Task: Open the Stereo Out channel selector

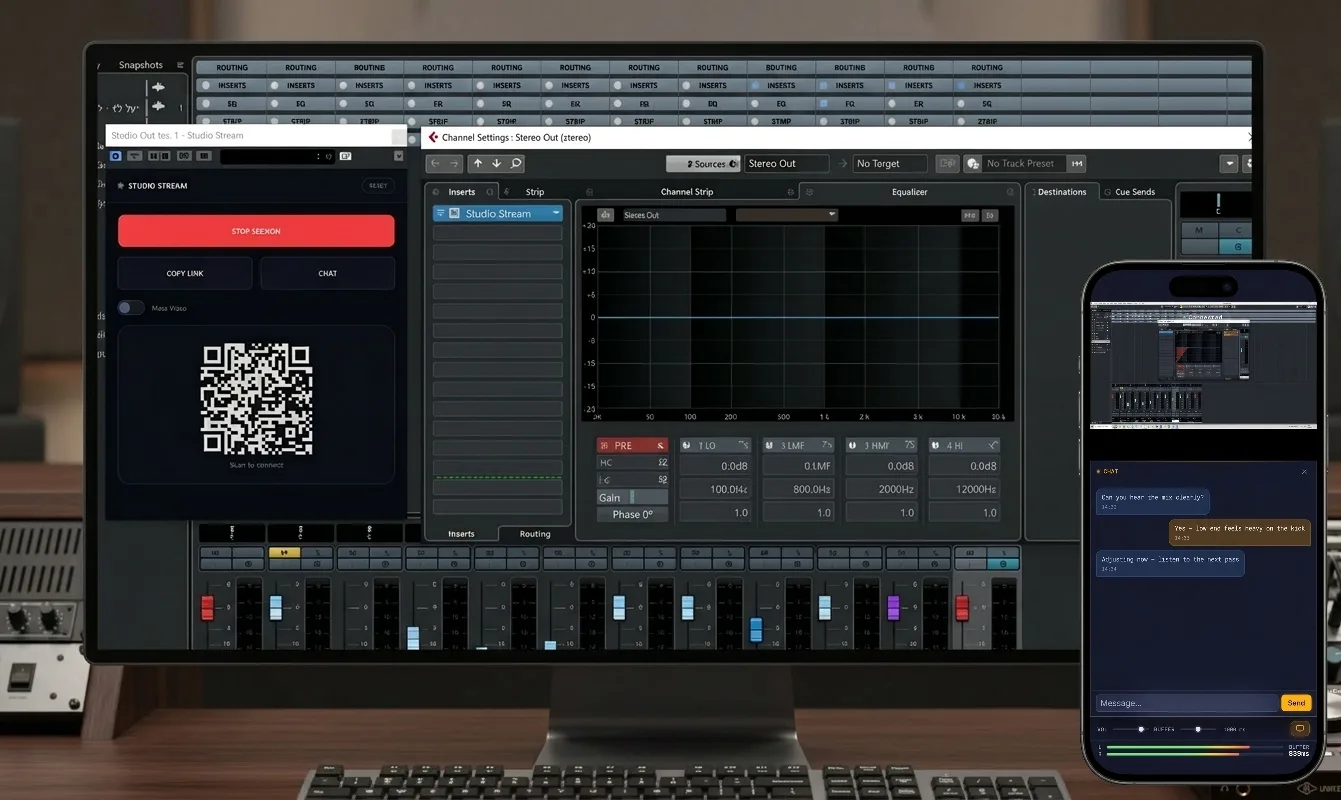Action: (787, 163)
